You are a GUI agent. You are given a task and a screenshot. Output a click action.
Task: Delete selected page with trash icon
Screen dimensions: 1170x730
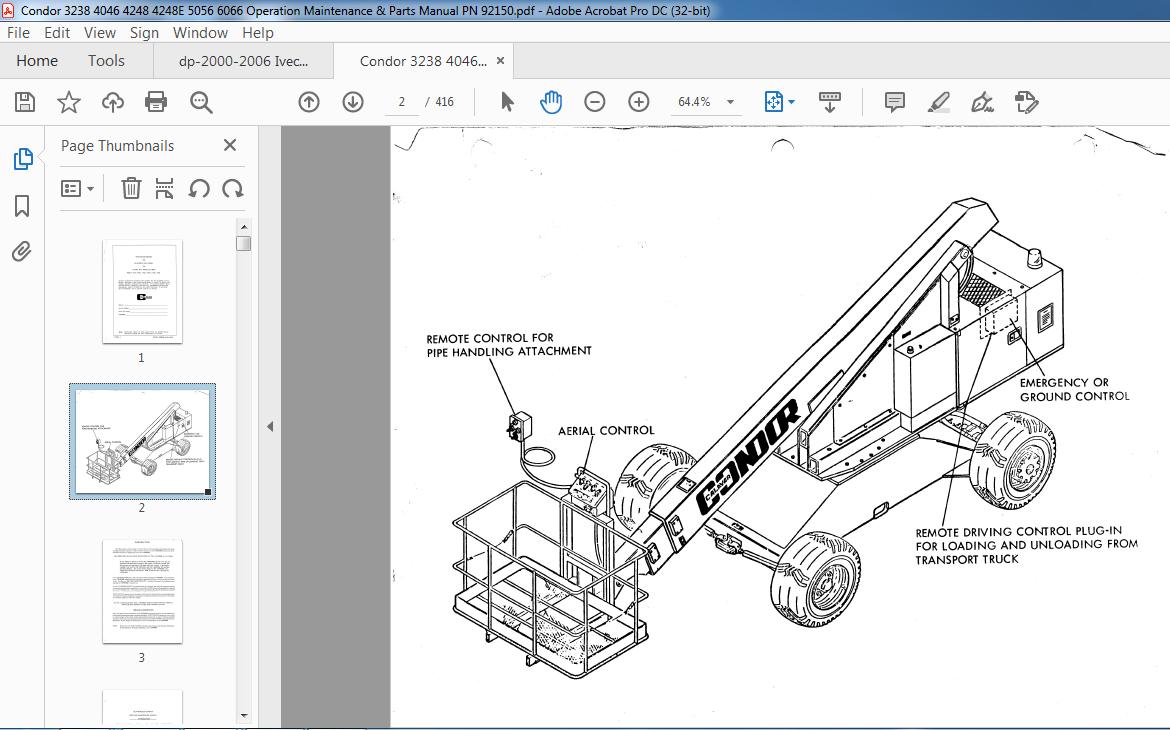tap(131, 188)
